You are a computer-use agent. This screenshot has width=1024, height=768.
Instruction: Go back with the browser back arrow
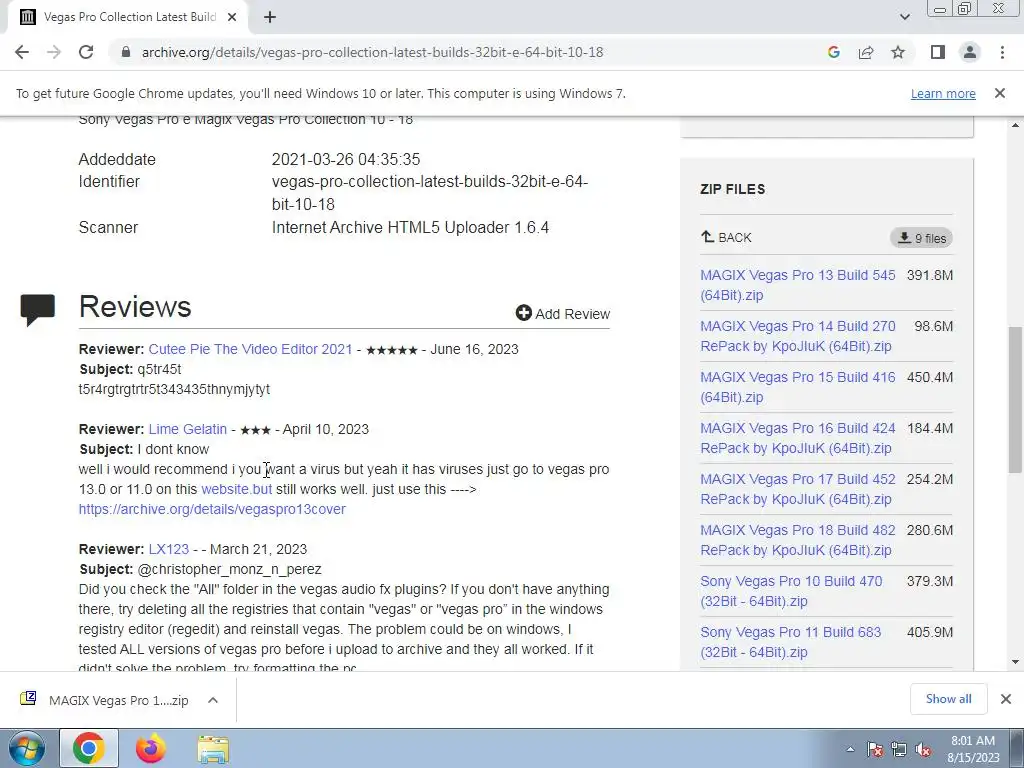pos(22,52)
